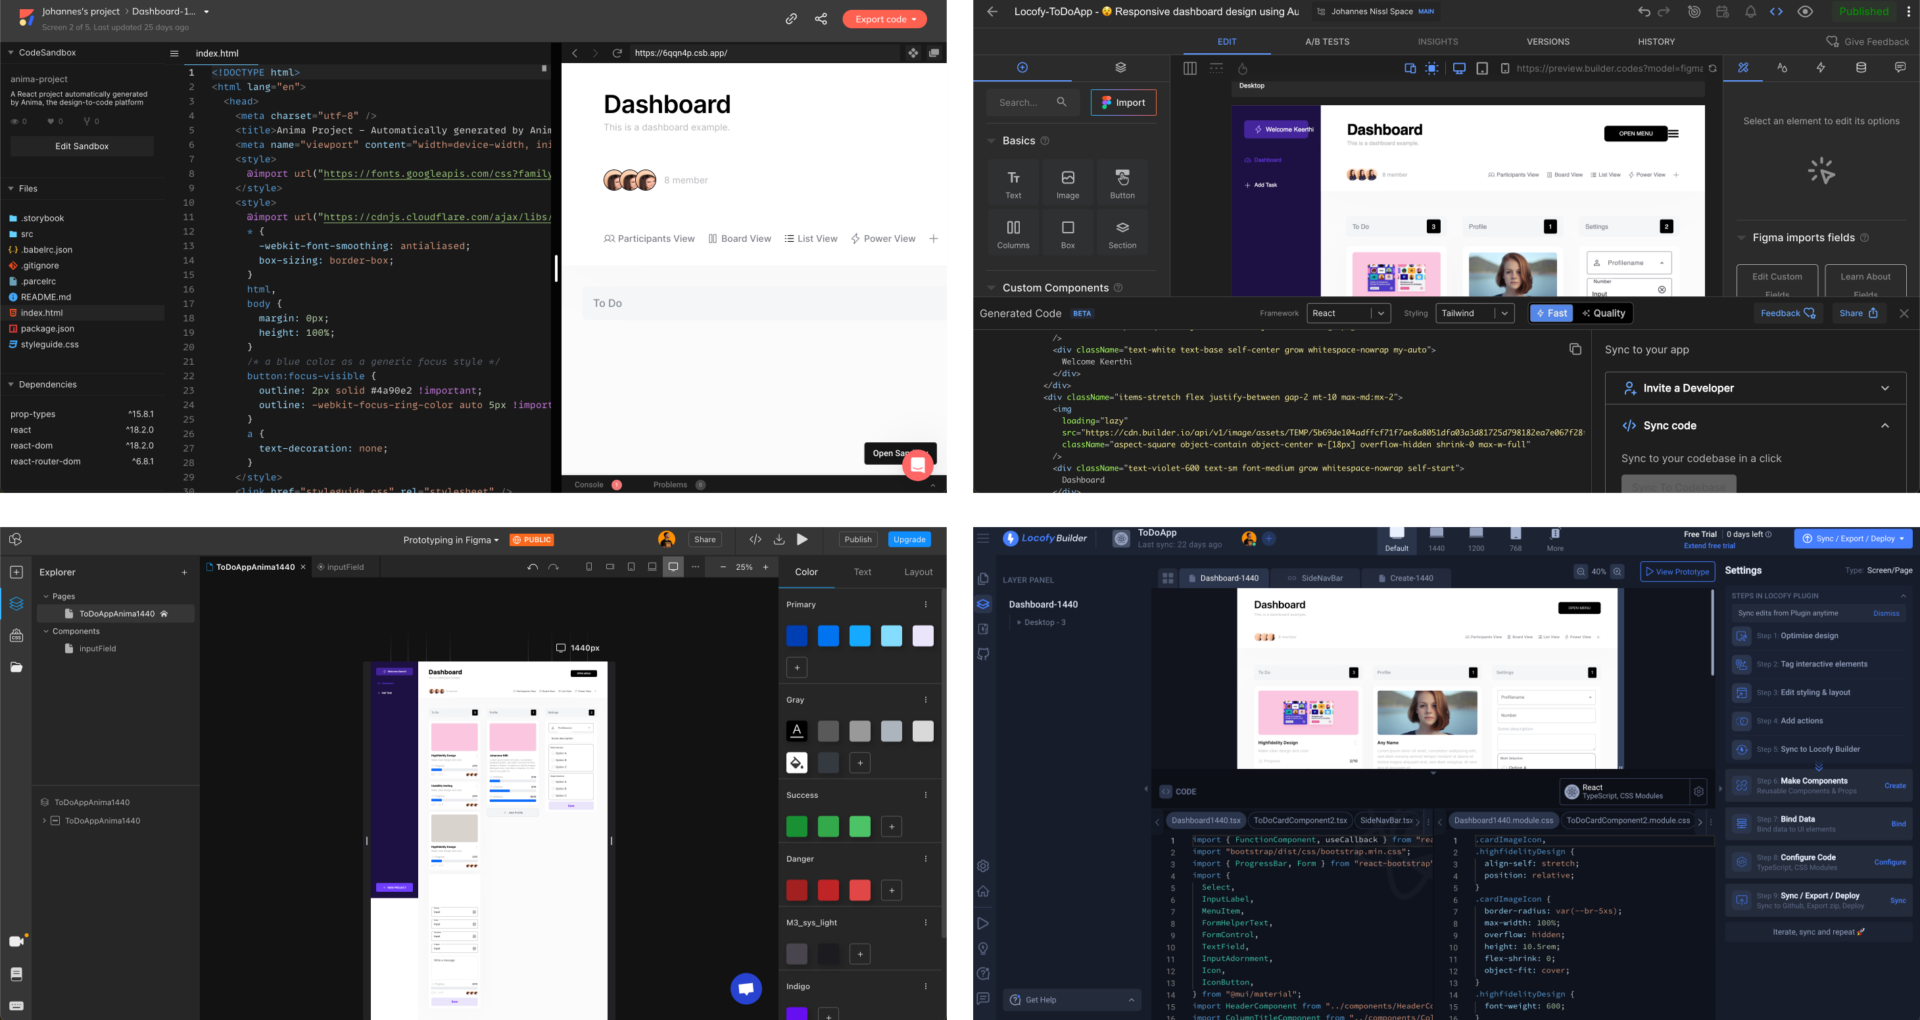Open the Figma zoom level dropdown
The height and width of the screenshot is (1020, 1920).
pyautogui.click(x=742, y=567)
